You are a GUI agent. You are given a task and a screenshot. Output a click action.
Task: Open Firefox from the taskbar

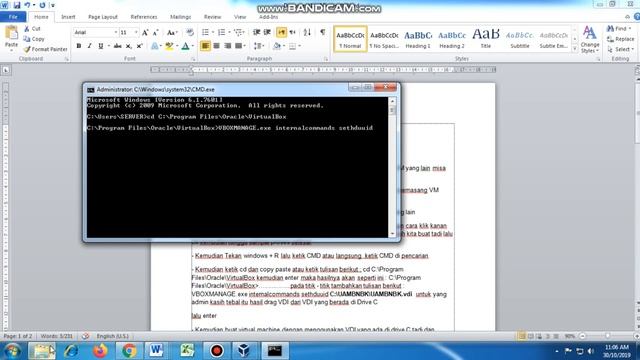(x=100, y=351)
